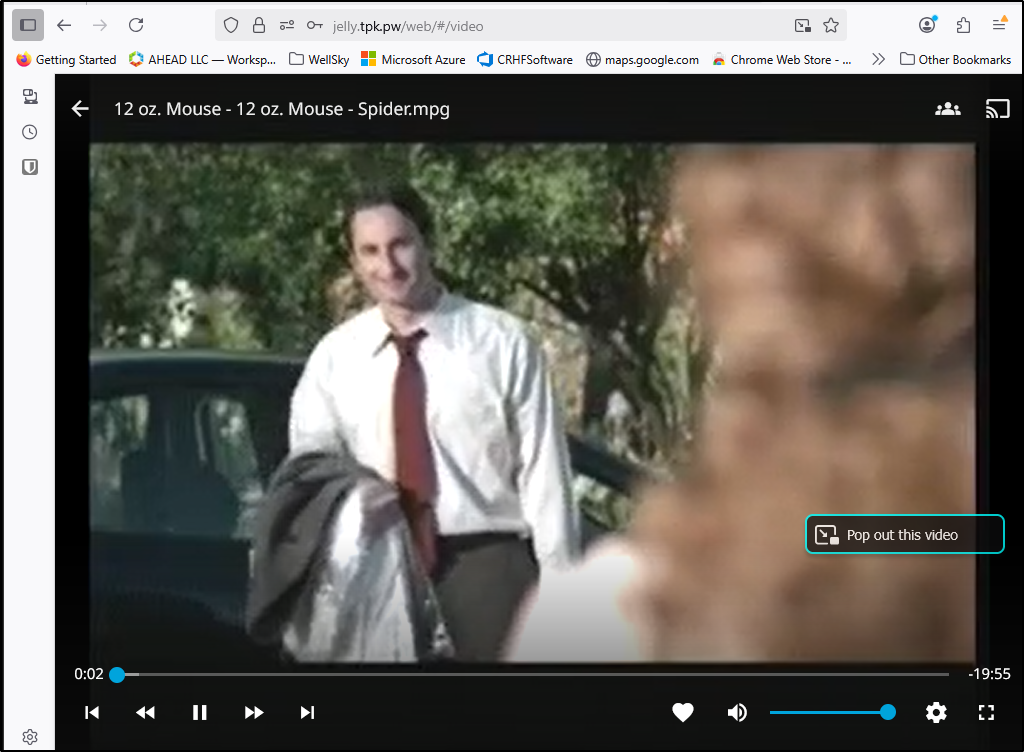Open saved password key icon
The height and width of the screenshot is (752, 1024).
coord(315,25)
